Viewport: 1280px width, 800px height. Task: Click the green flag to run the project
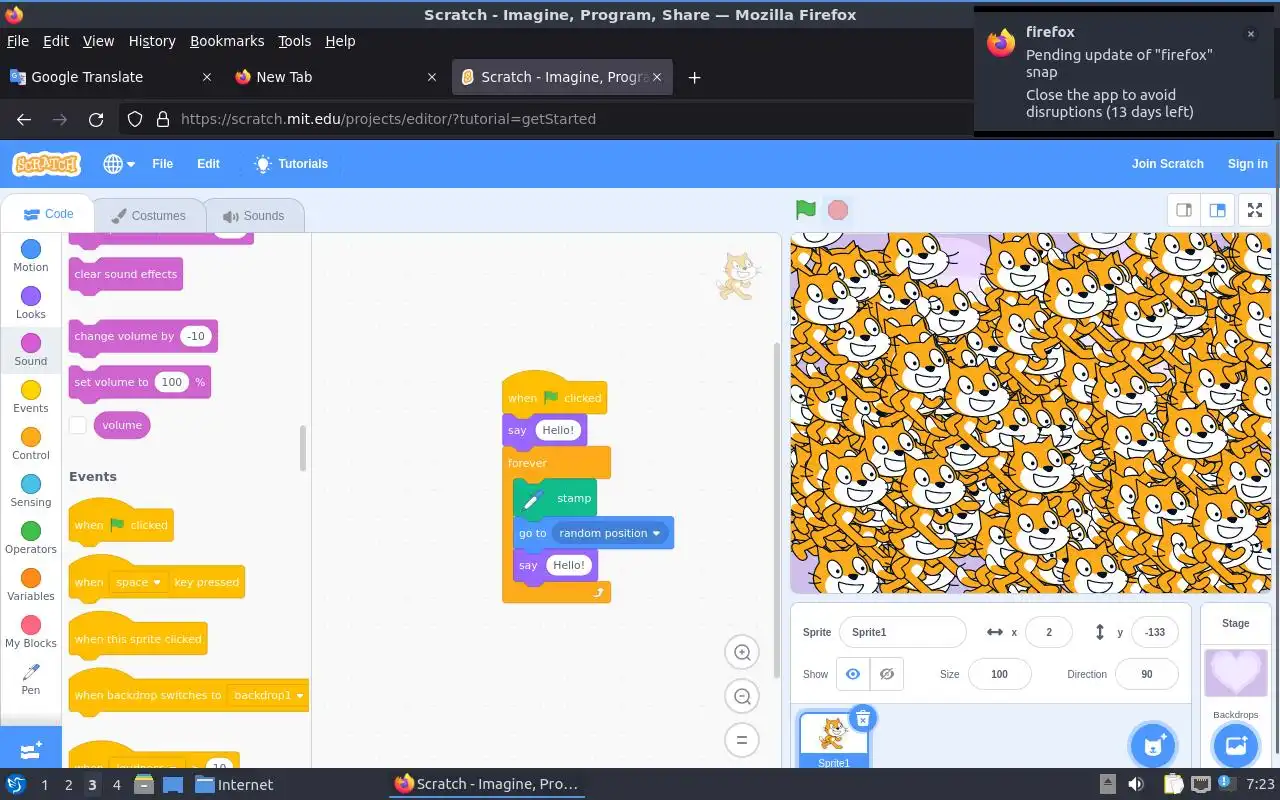[805, 210]
